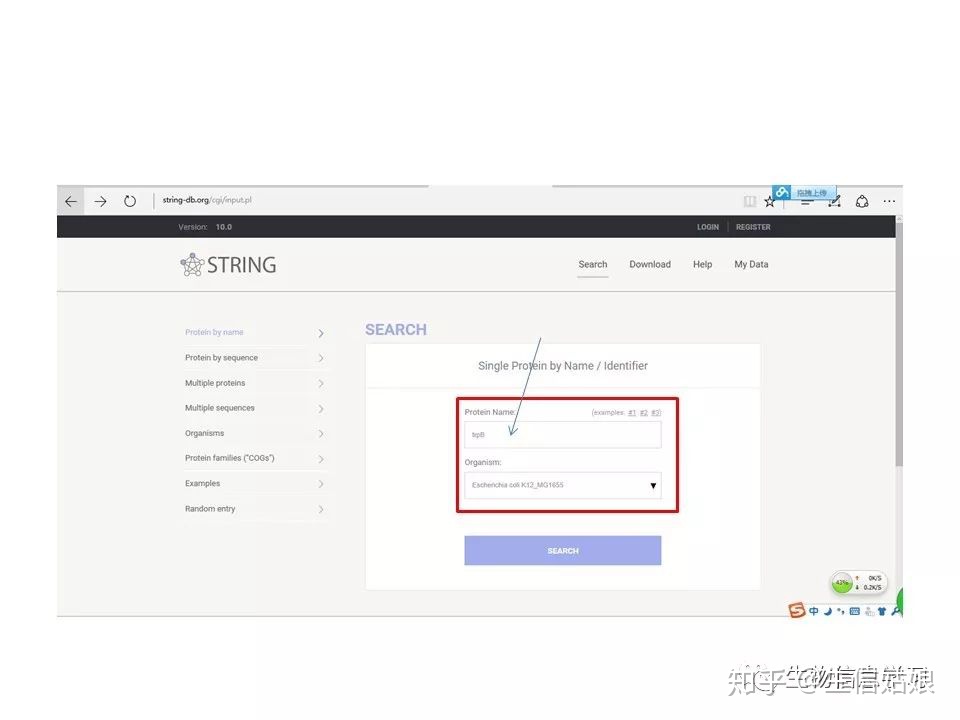
Task: Click the Sogou input method S icon
Action: coord(797,610)
